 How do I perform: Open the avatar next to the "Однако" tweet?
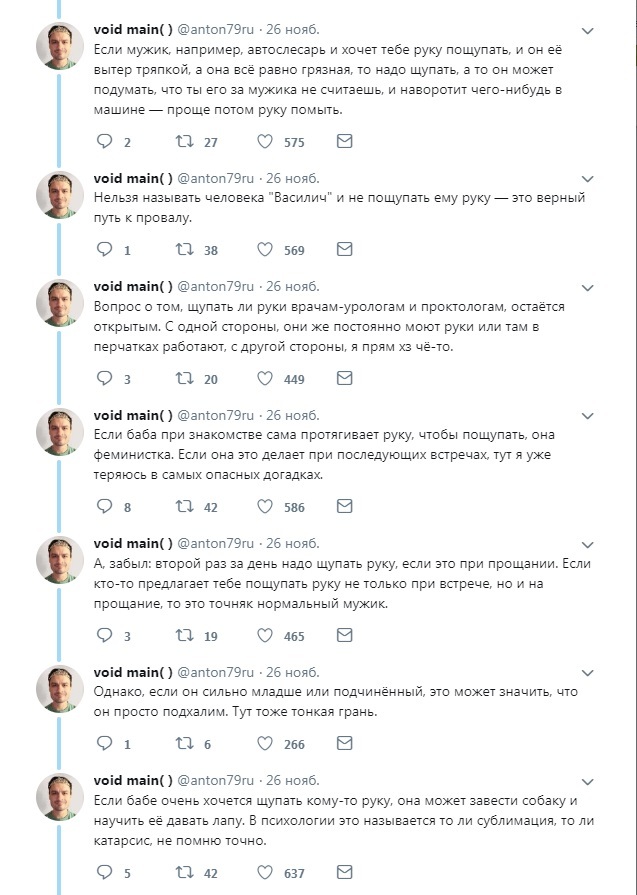(x=60, y=689)
